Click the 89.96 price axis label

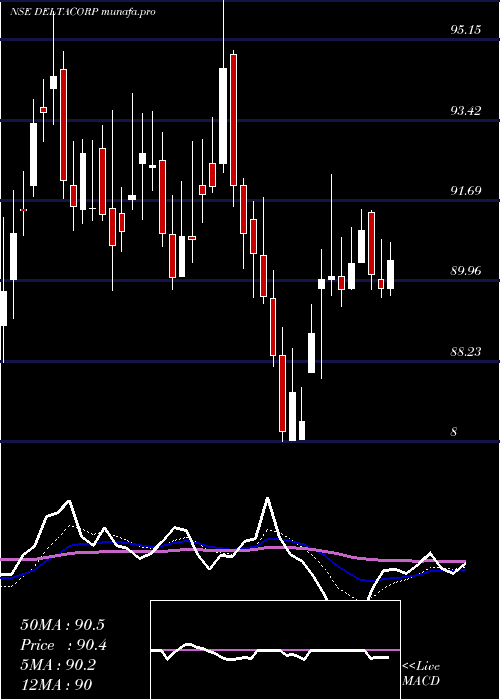tap(466, 271)
